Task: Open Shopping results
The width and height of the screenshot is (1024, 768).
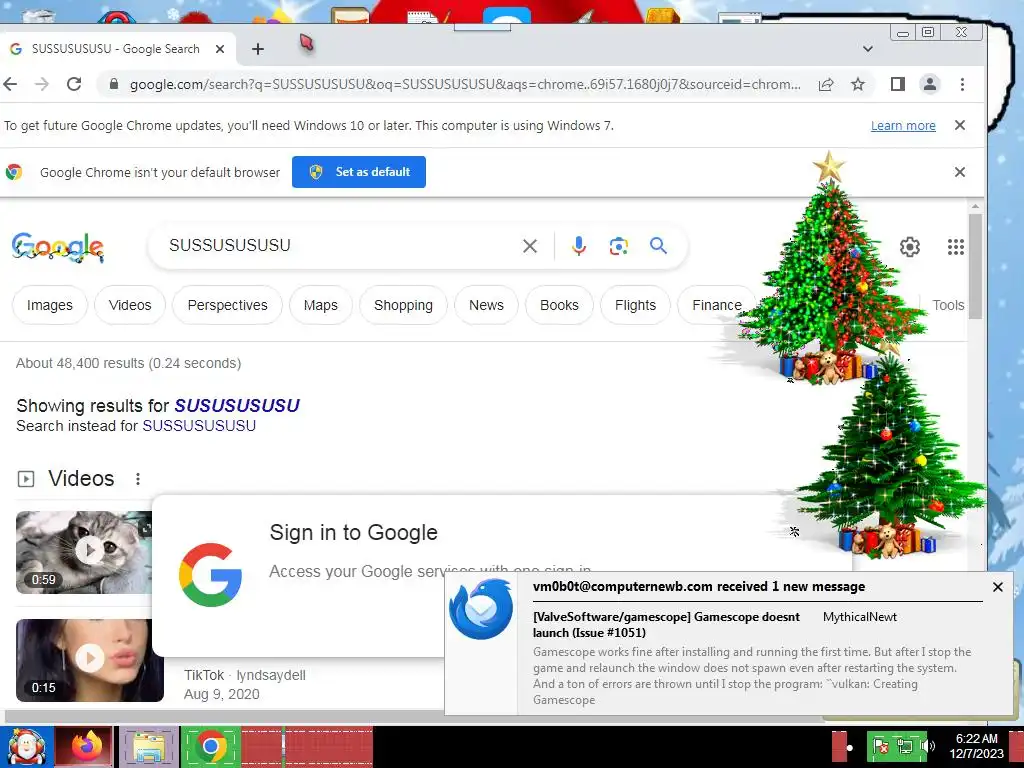Action: (403, 305)
